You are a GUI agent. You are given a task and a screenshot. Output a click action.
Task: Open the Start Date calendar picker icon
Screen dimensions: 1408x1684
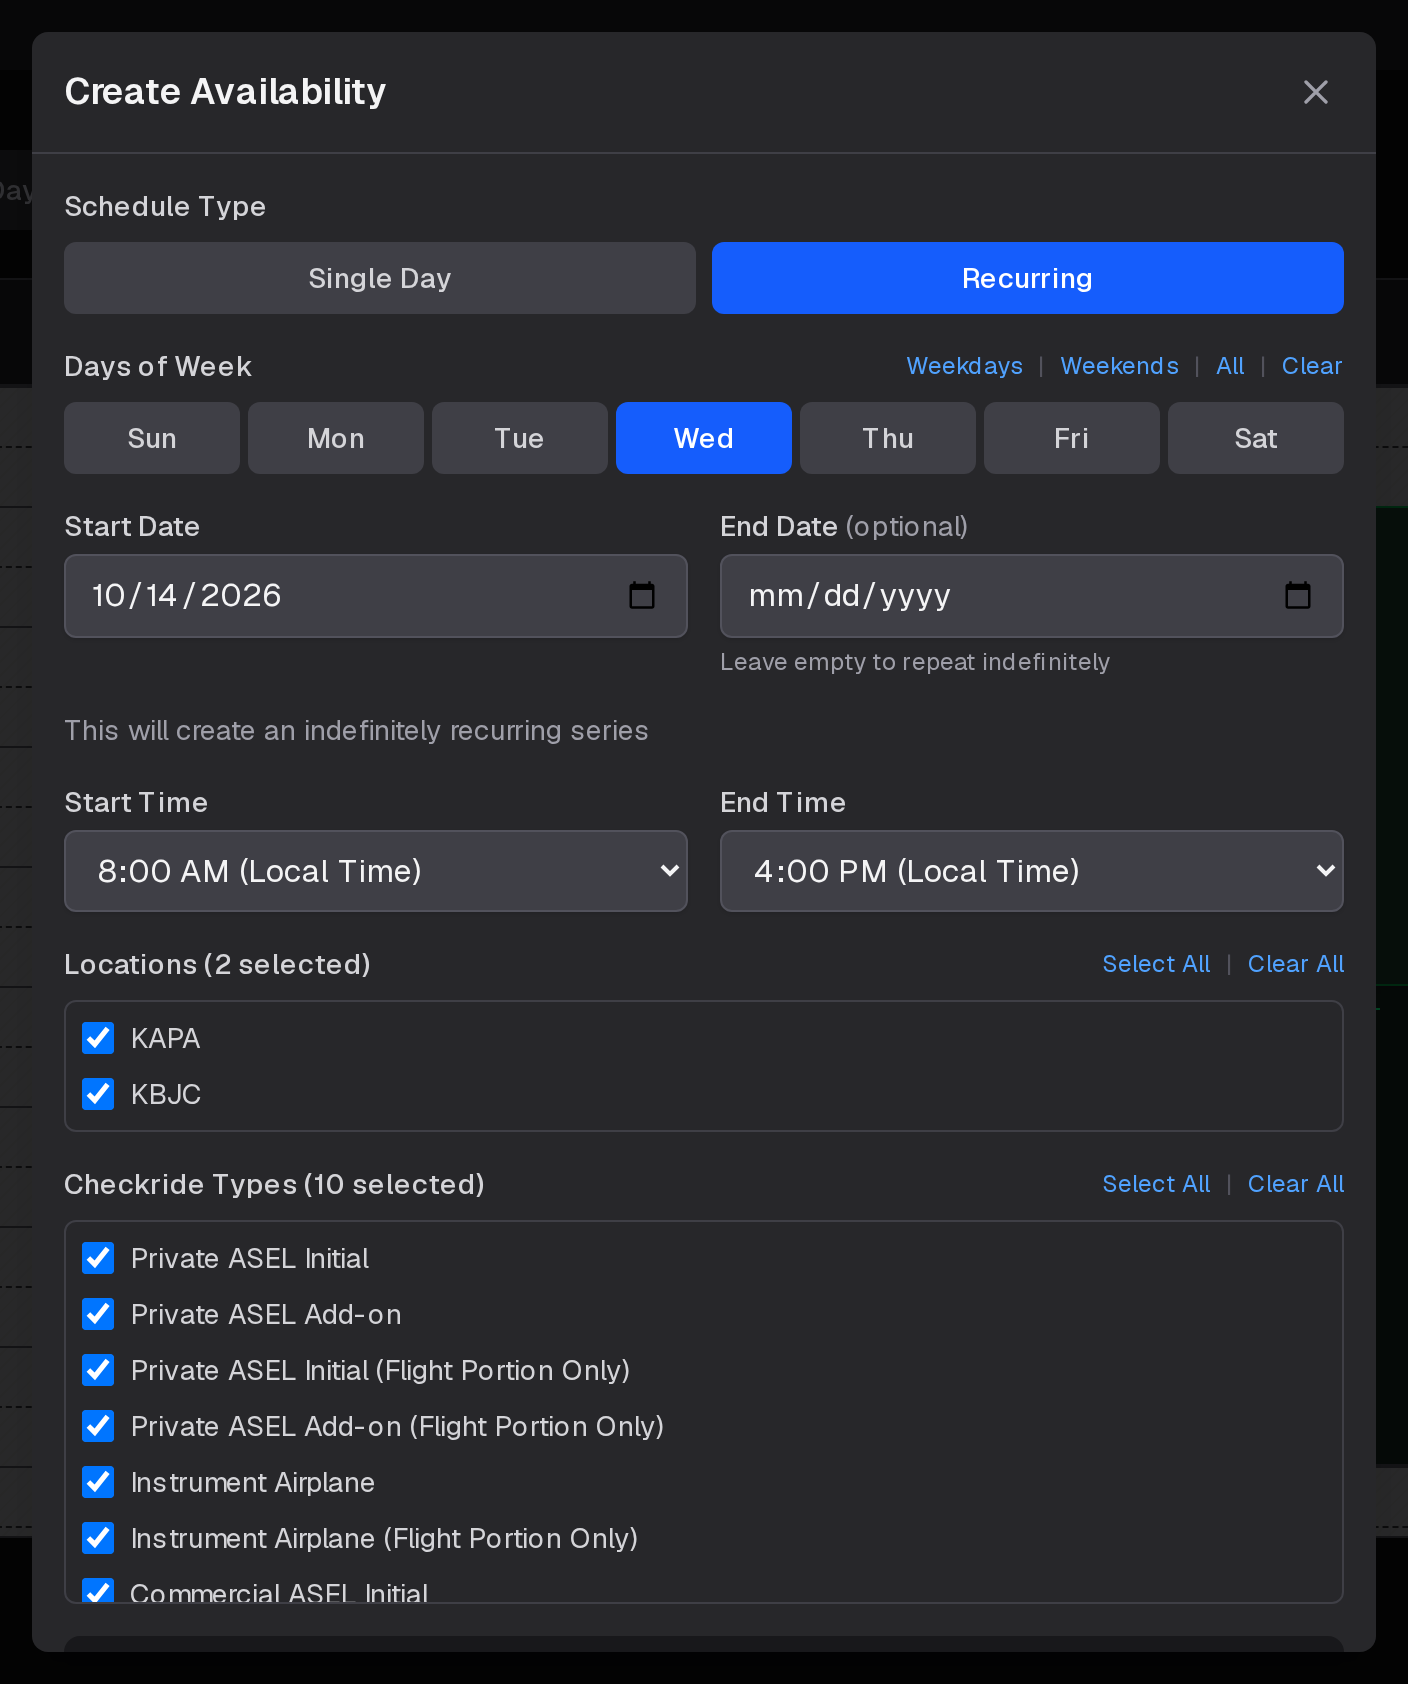point(642,596)
